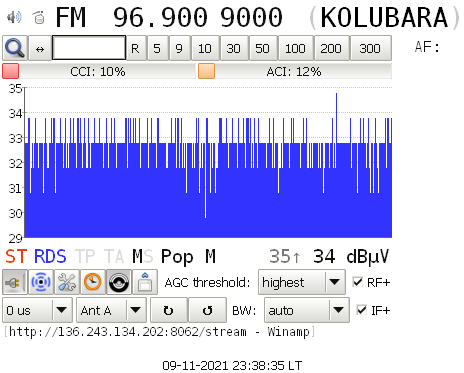Viewport: 464px width, 373px height.
Task: Click the MS music/speech indicator
Action: 143,257
